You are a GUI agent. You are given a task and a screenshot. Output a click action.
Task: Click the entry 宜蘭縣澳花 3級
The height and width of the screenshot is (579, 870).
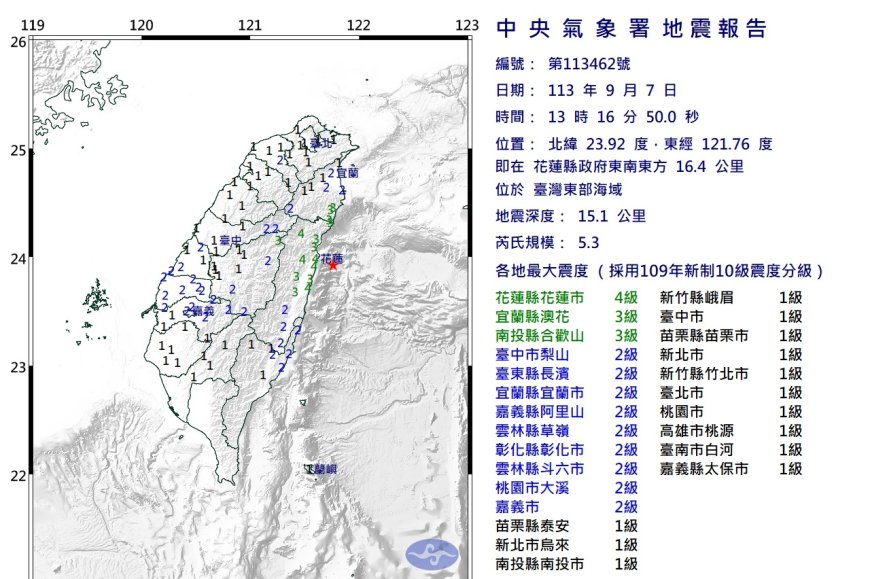(566, 317)
